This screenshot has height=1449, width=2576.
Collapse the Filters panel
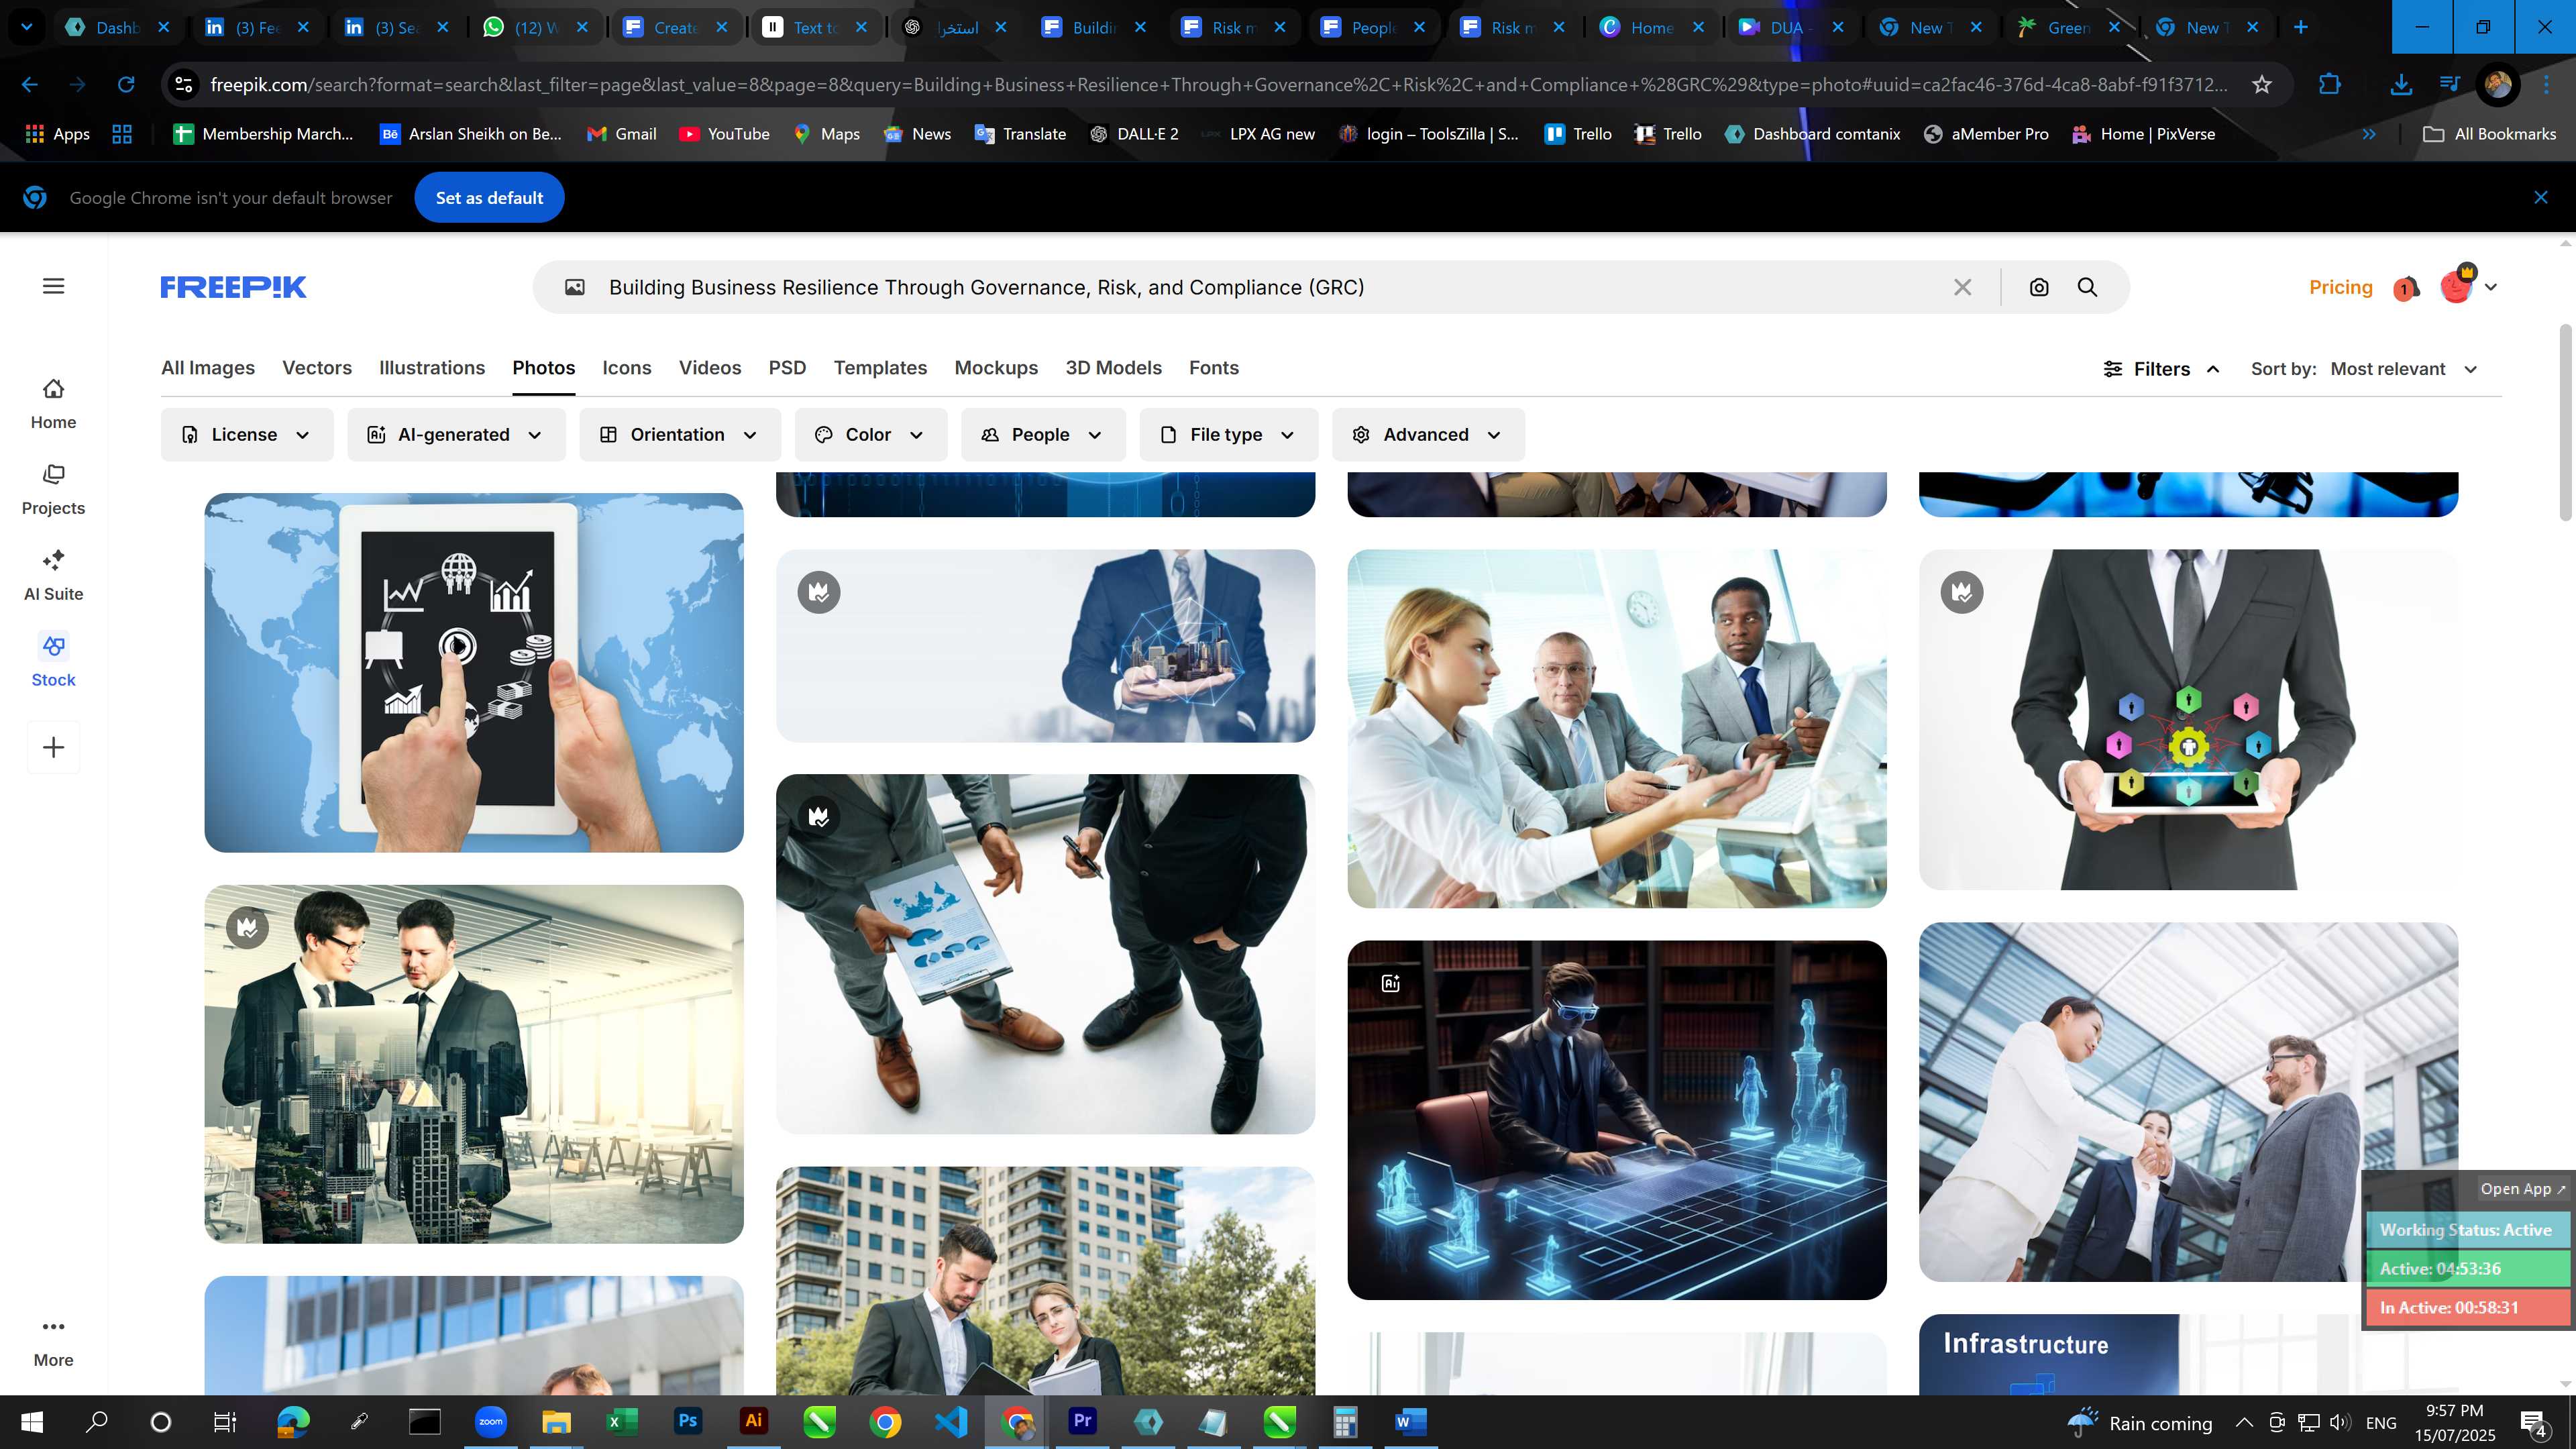click(x=2161, y=369)
